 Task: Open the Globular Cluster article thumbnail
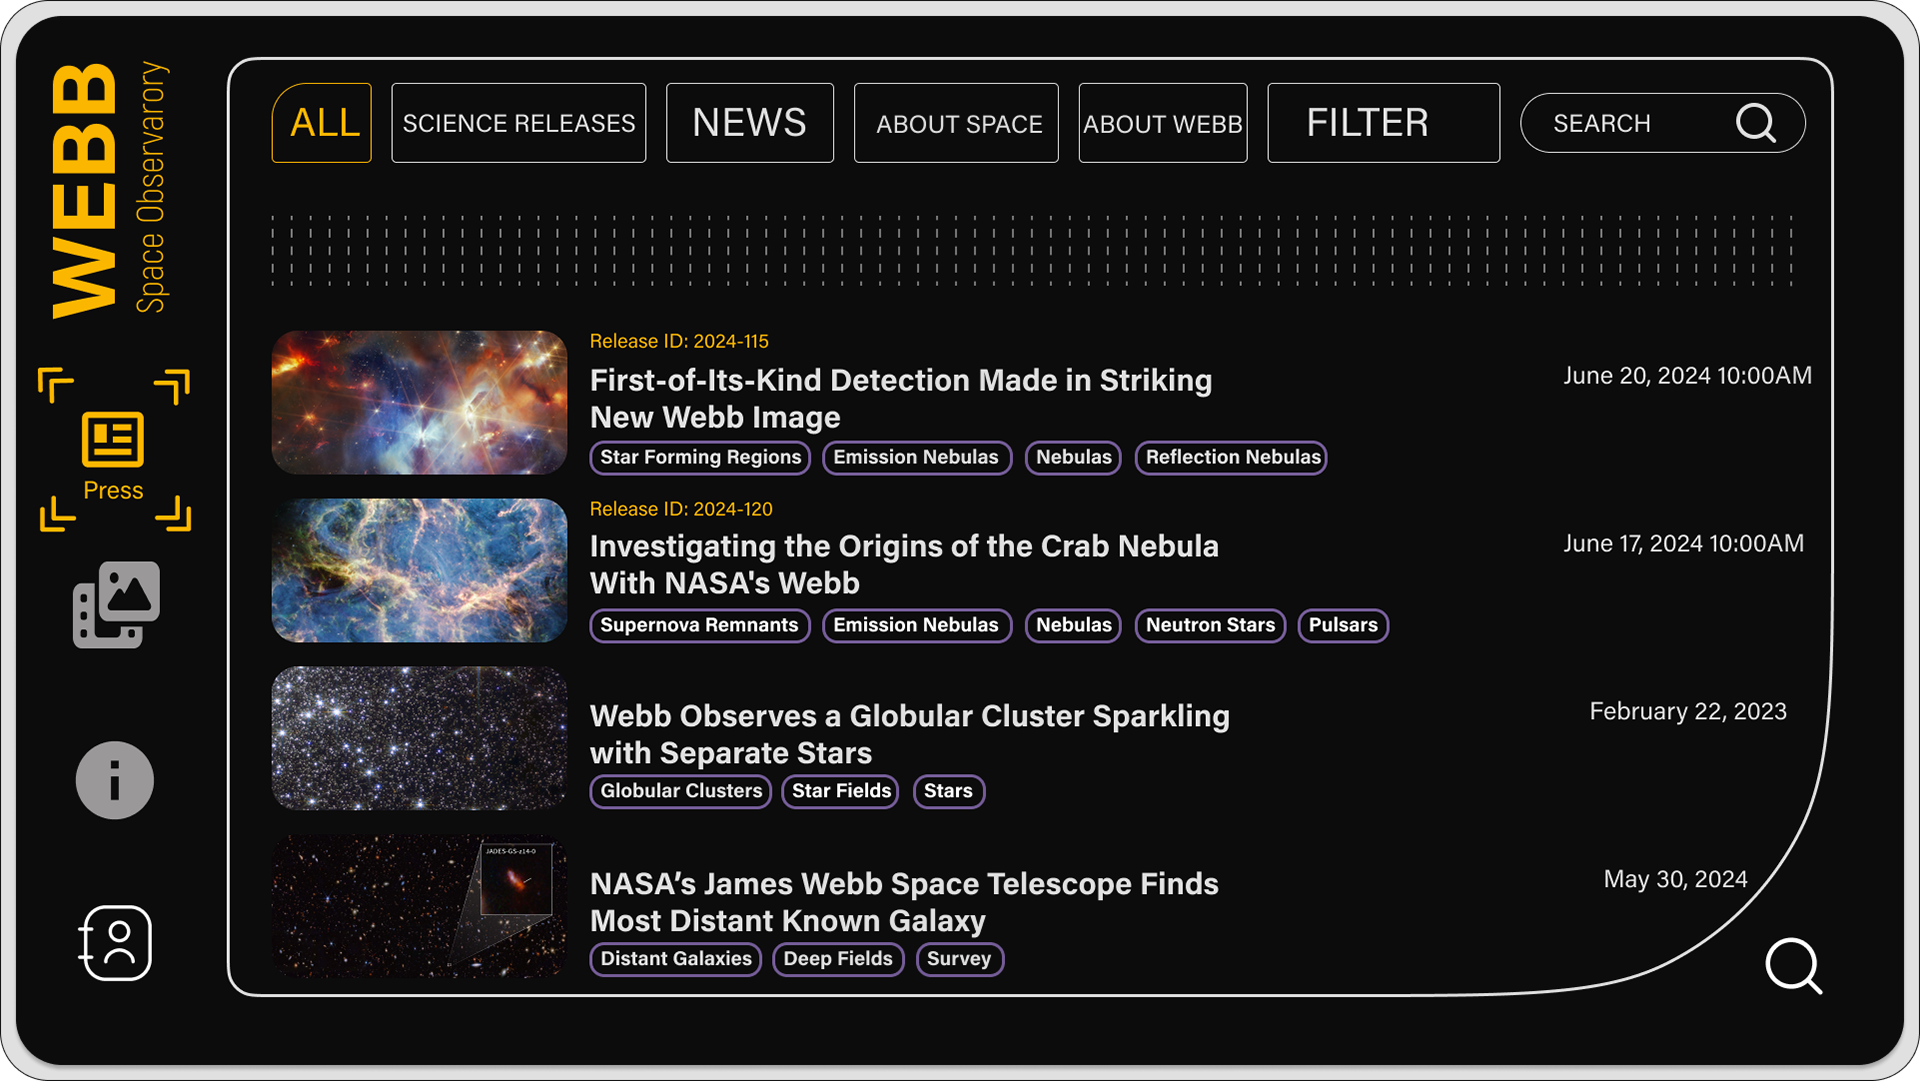coord(420,738)
